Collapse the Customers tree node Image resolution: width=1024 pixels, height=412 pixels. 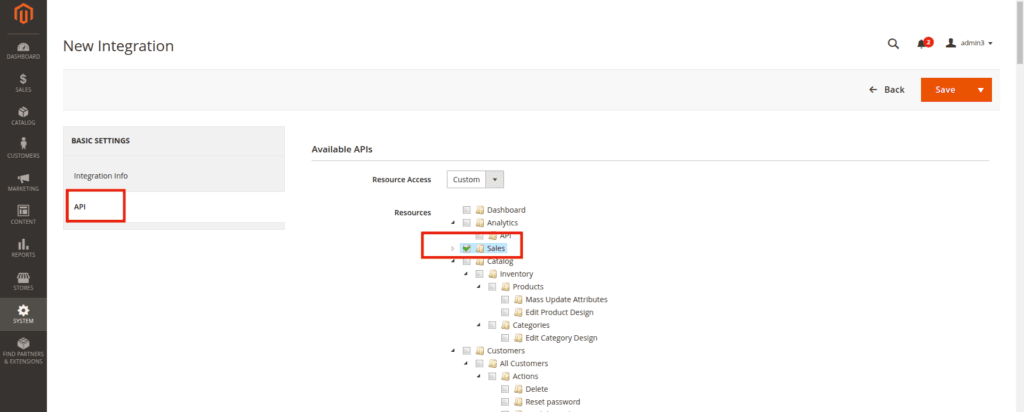453,351
